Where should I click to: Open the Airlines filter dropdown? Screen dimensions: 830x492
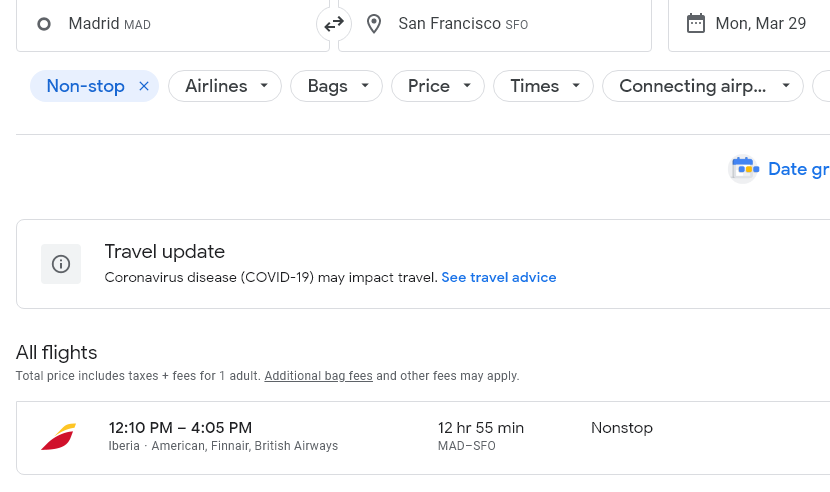pos(225,86)
